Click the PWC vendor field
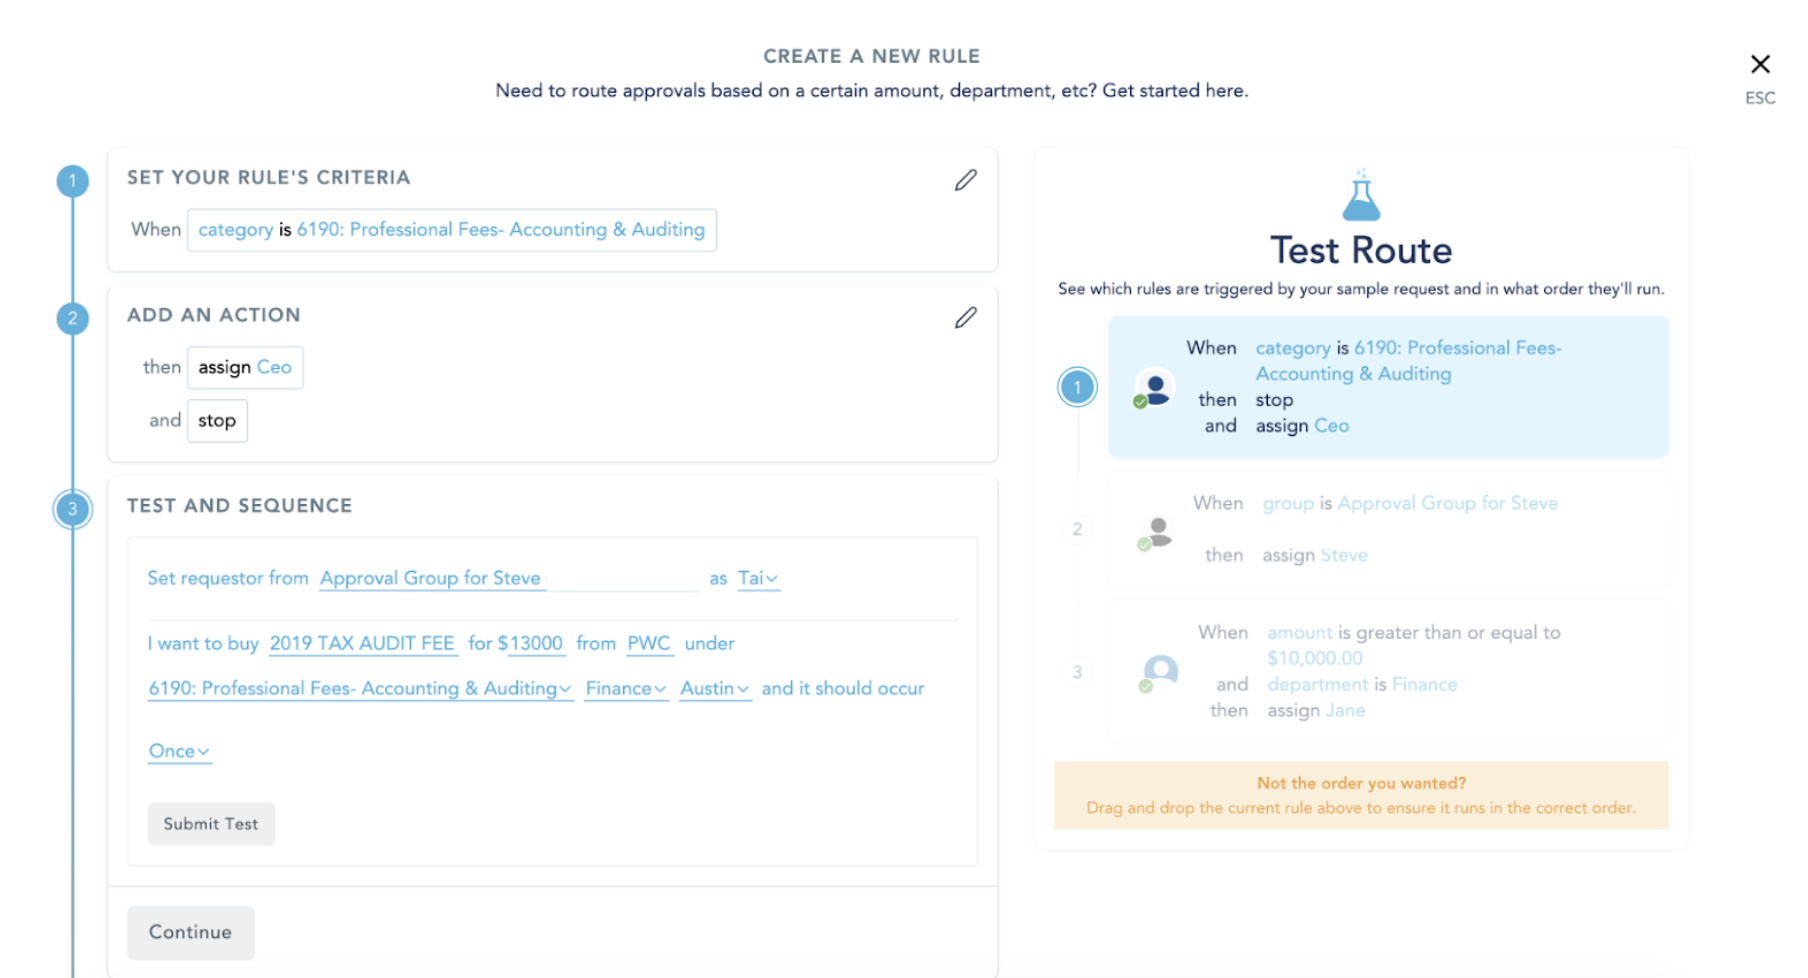This screenshot has height=978, width=1808. tap(649, 643)
